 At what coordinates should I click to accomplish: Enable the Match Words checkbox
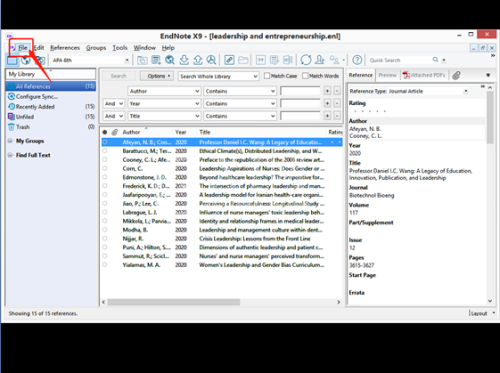pyautogui.click(x=305, y=76)
